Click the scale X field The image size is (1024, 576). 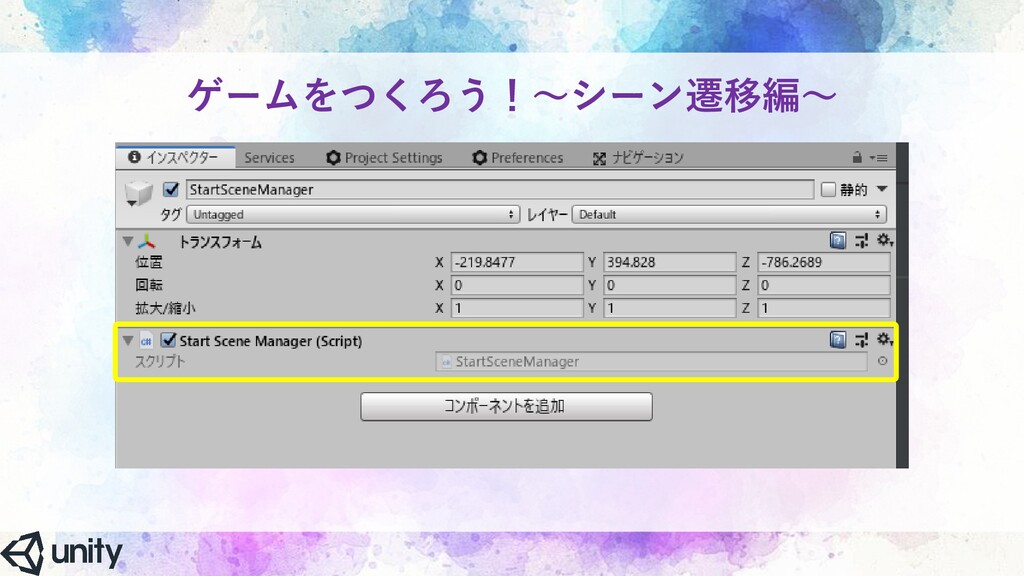517,308
